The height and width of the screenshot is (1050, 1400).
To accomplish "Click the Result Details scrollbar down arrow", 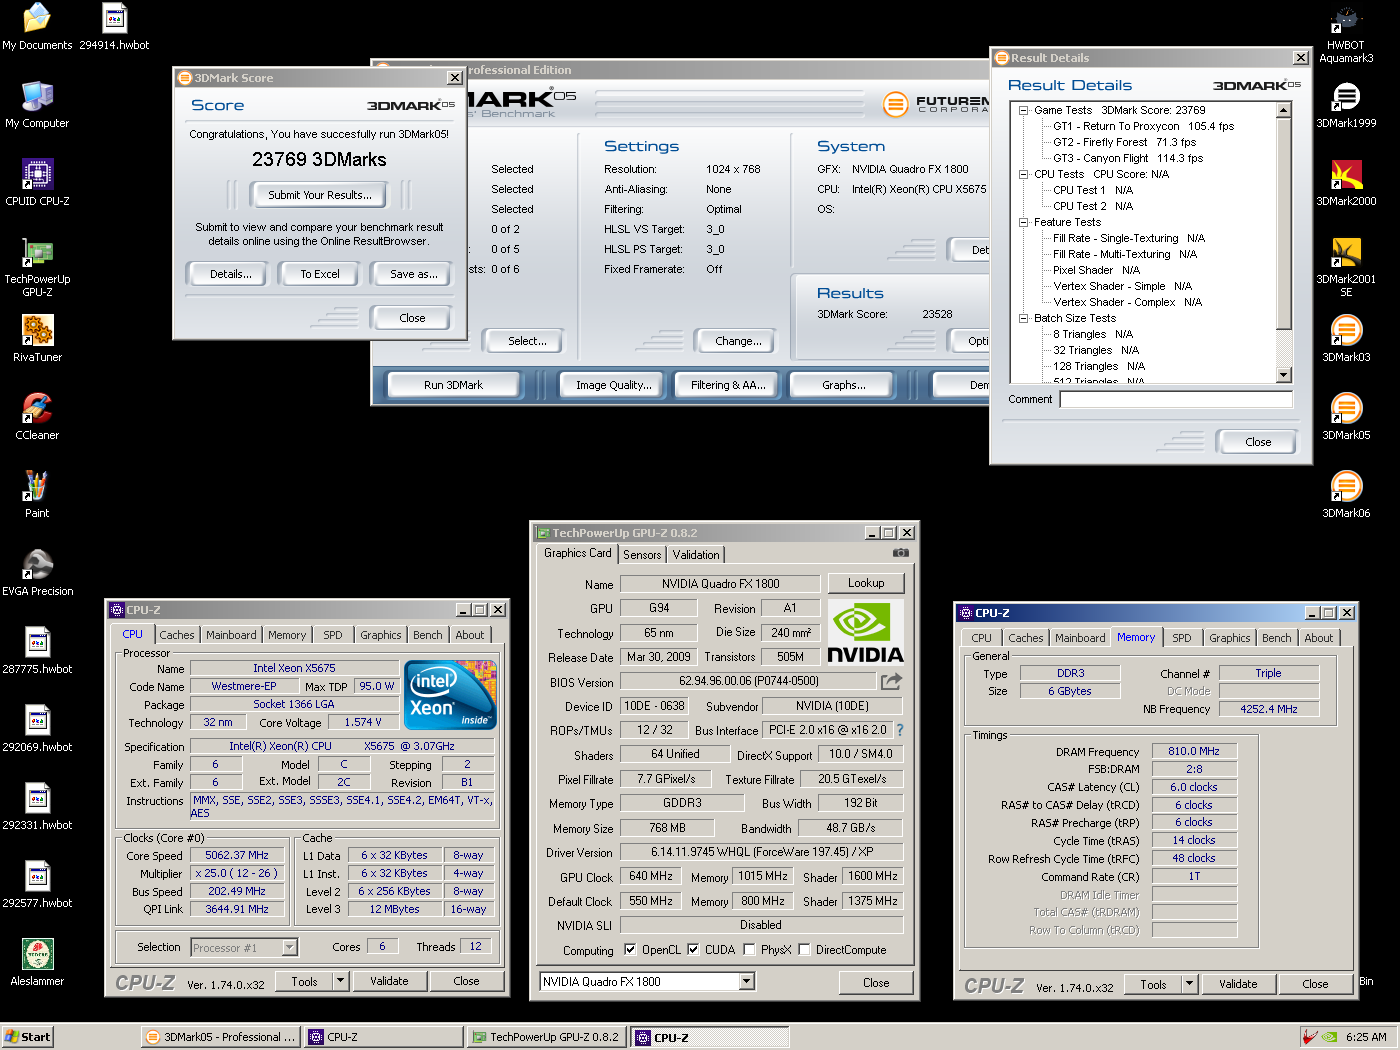I will [x=1285, y=375].
